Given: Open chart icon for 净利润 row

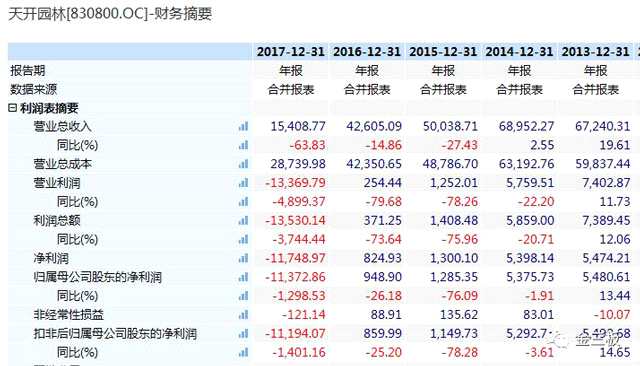Looking at the screenshot, I should pyautogui.click(x=243, y=258).
